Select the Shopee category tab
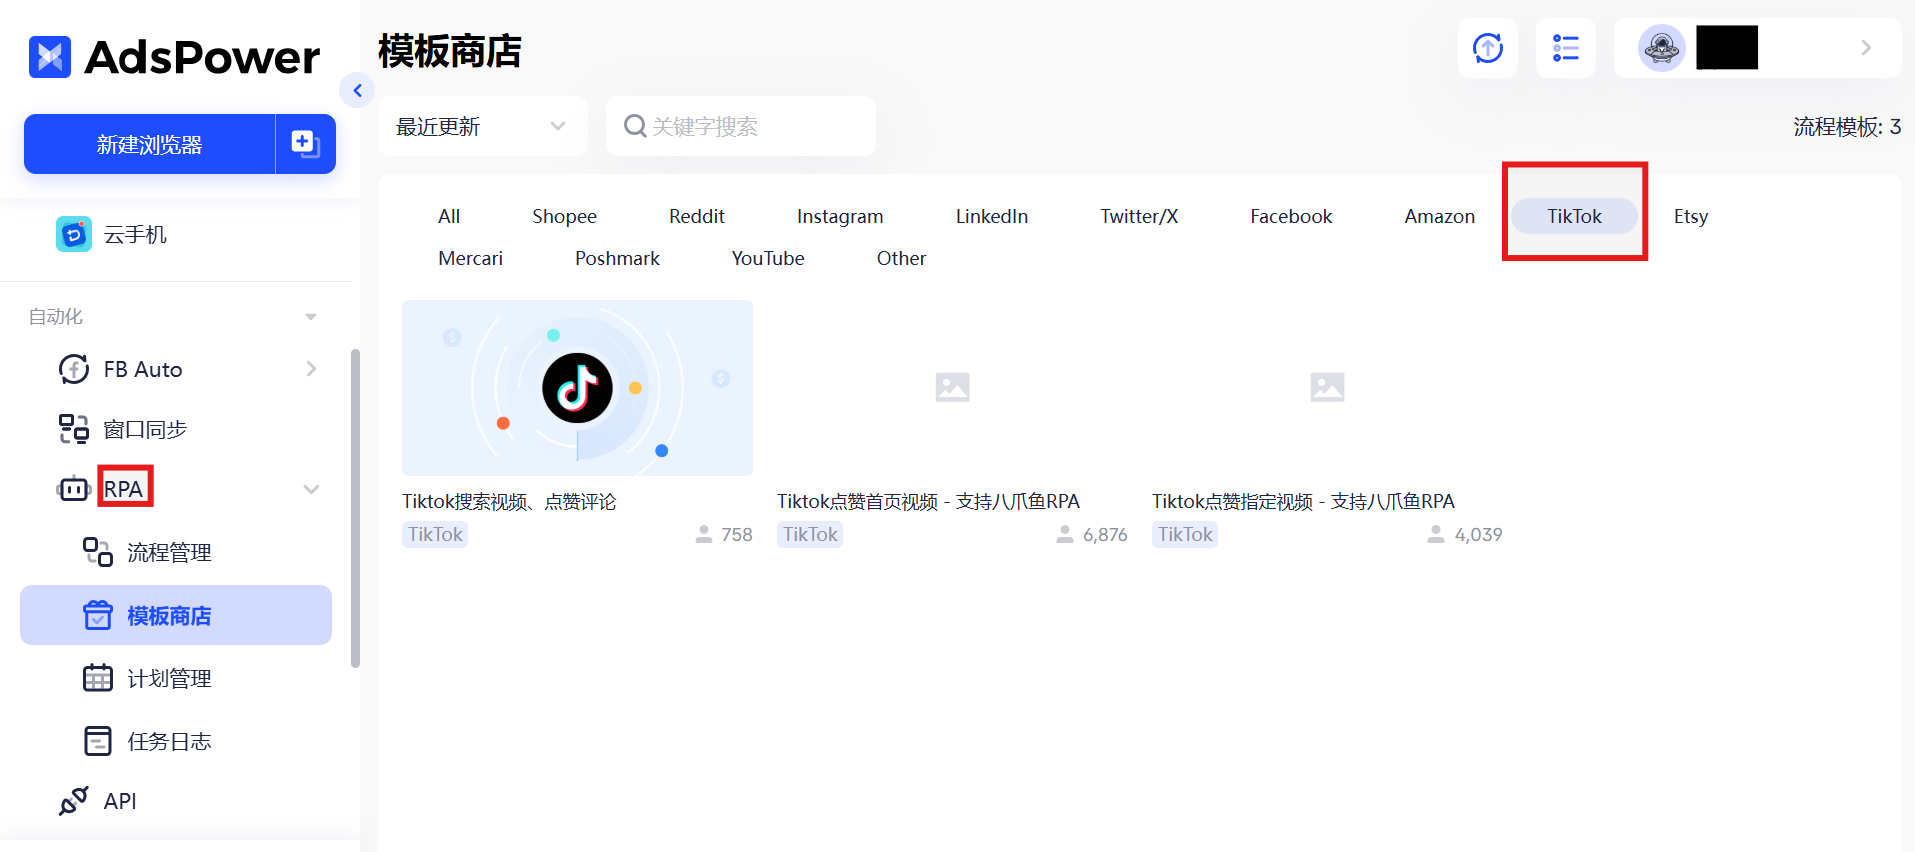The image size is (1915, 852). point(564,216)
